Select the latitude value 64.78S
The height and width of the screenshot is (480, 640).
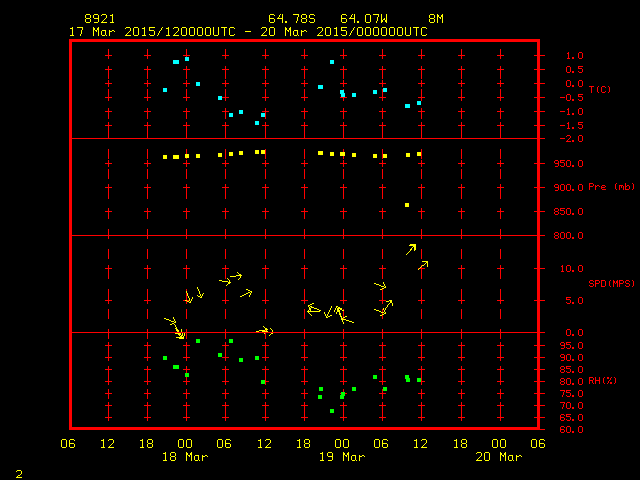290,19
